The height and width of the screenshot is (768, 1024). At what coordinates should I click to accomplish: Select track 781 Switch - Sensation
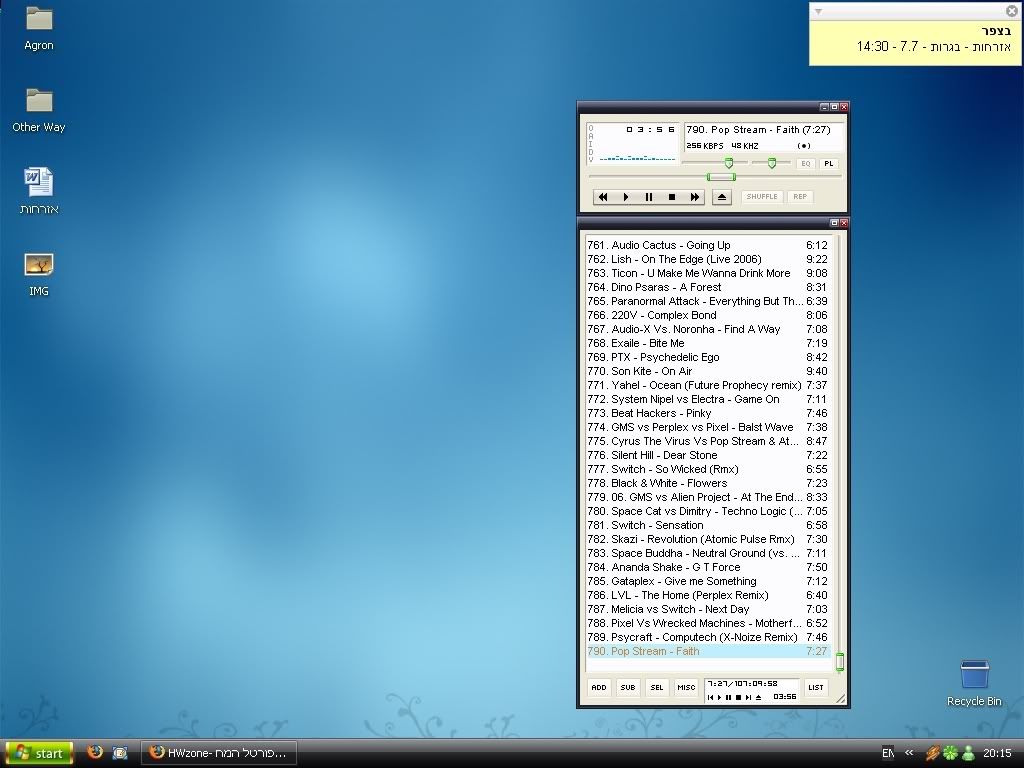coord(707,525)
